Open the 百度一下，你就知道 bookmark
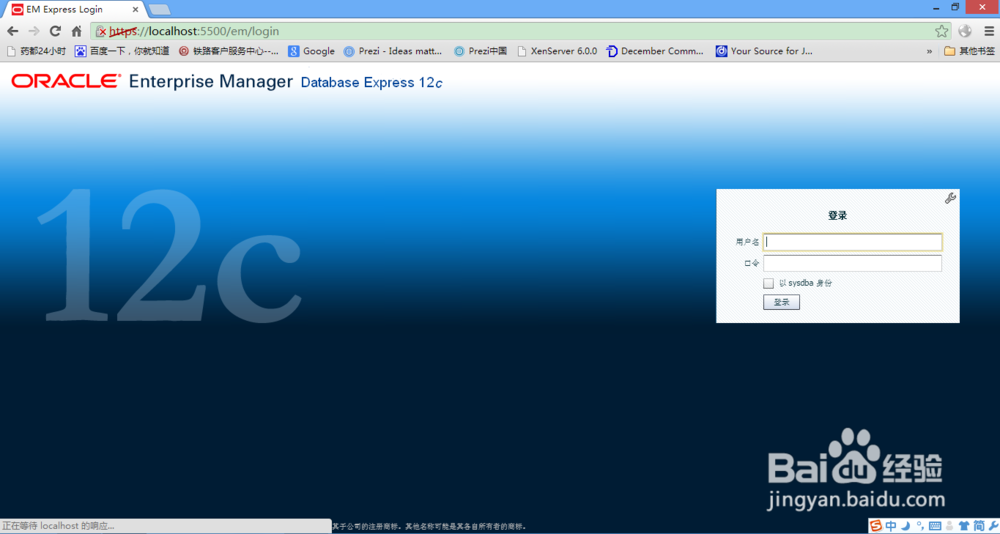 click(122, 51)
